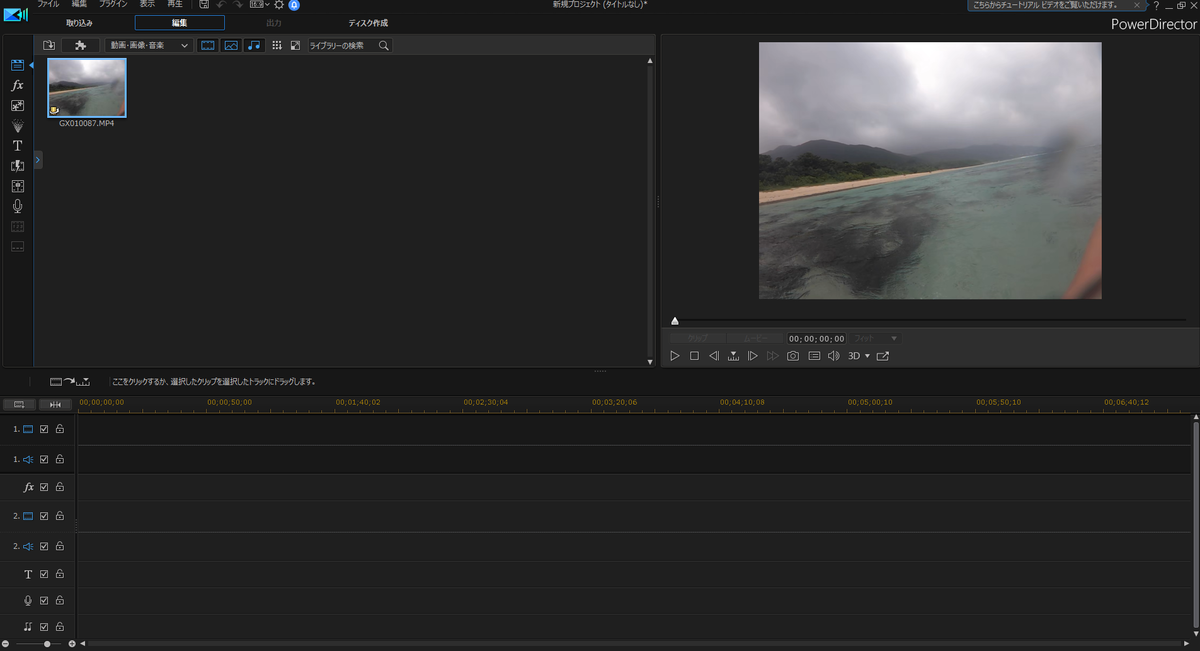Uncheck the fx effect track checkbox
This screenshot has height=651, width=1200.
pyautogui.click(x=44, y=487)
